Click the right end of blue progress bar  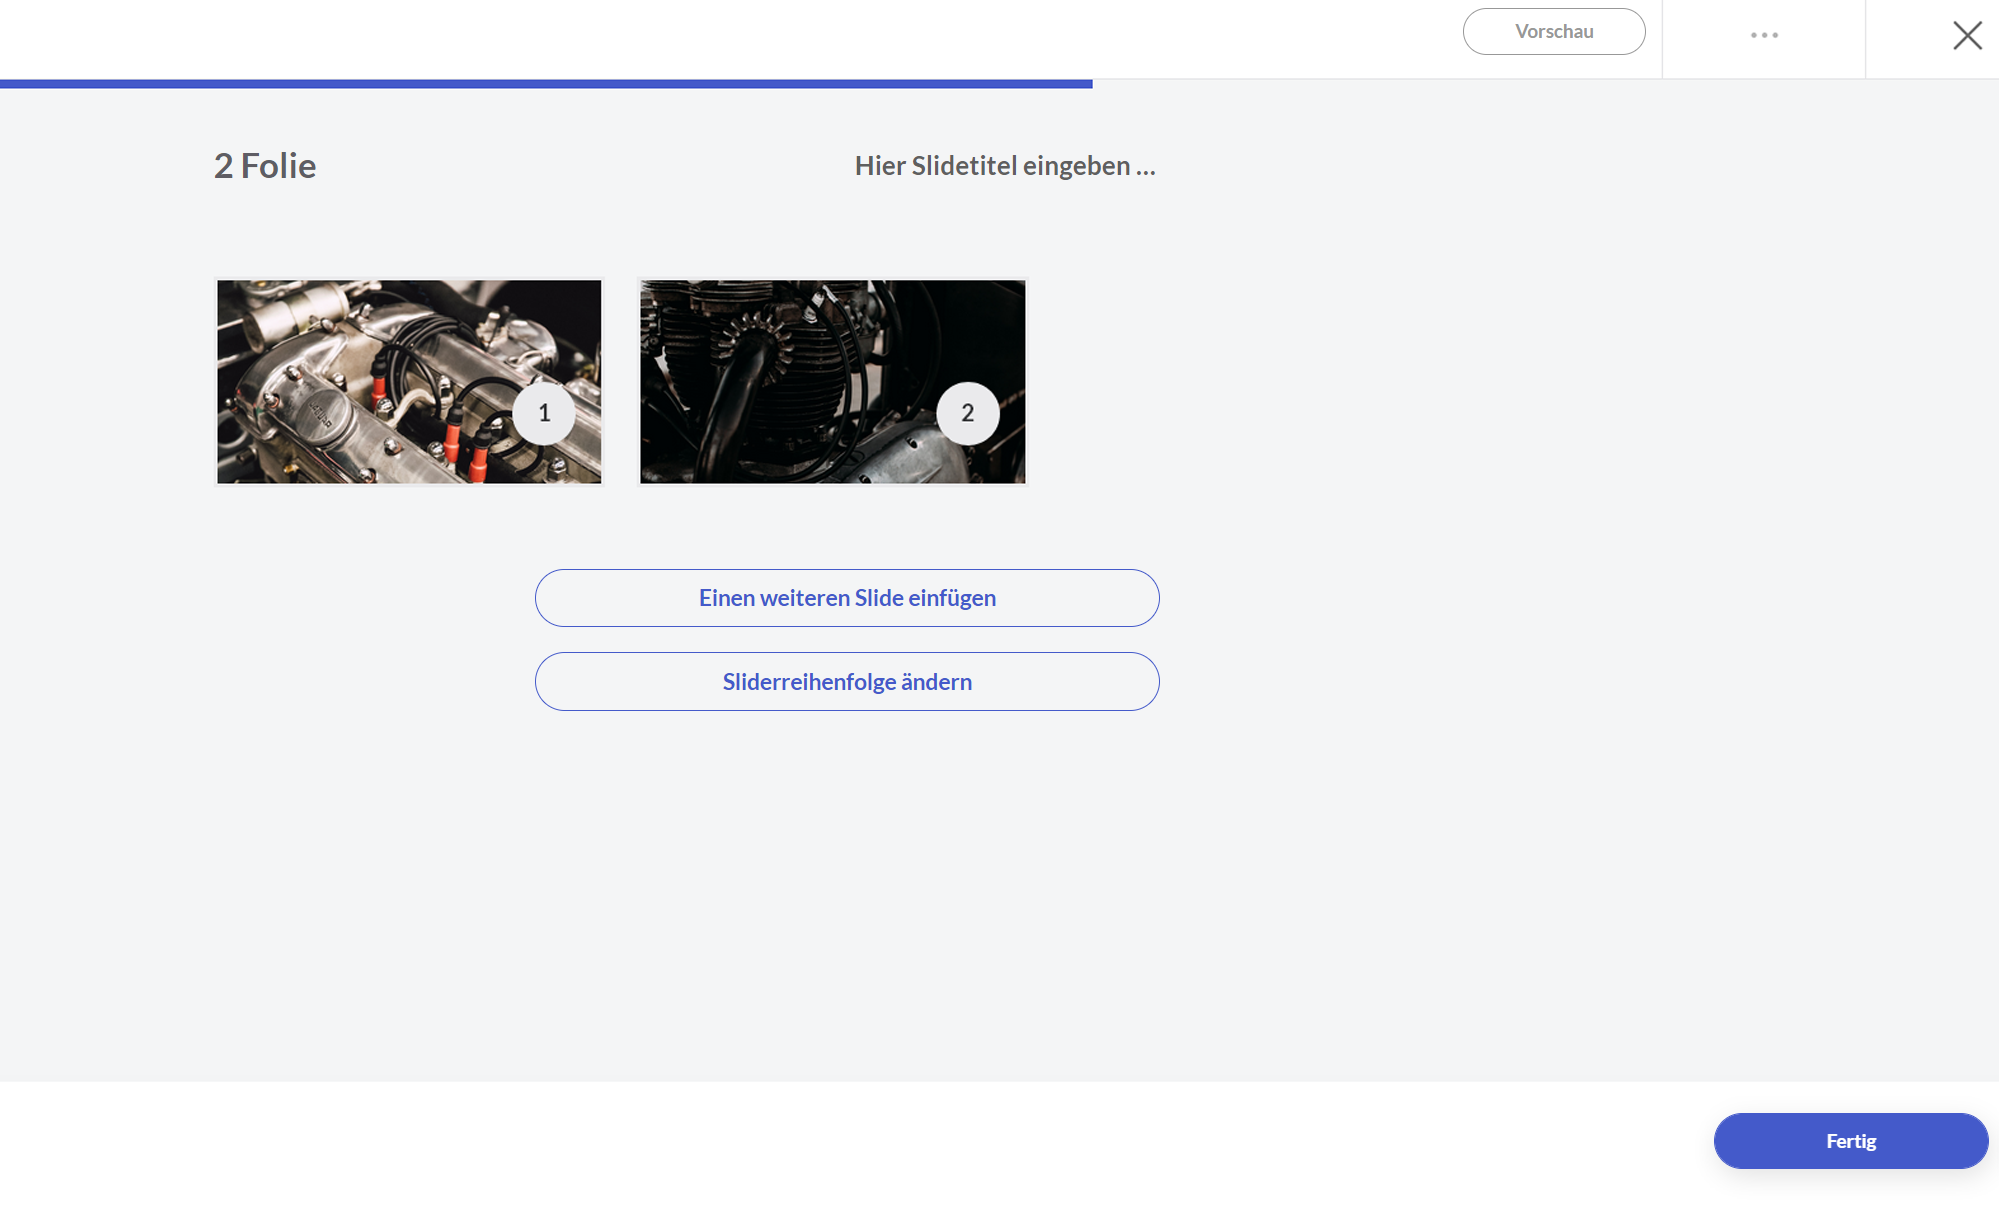(x=1086, y=84)
